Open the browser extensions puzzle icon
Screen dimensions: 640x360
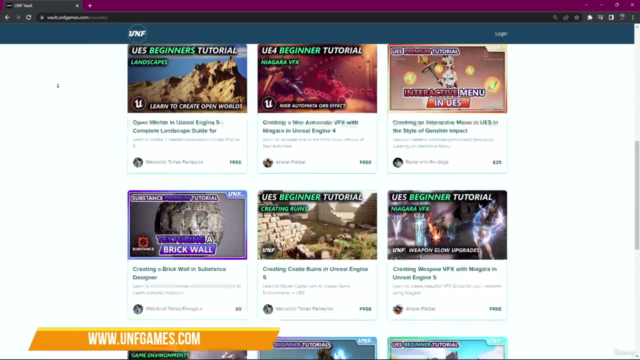[590, 18]
